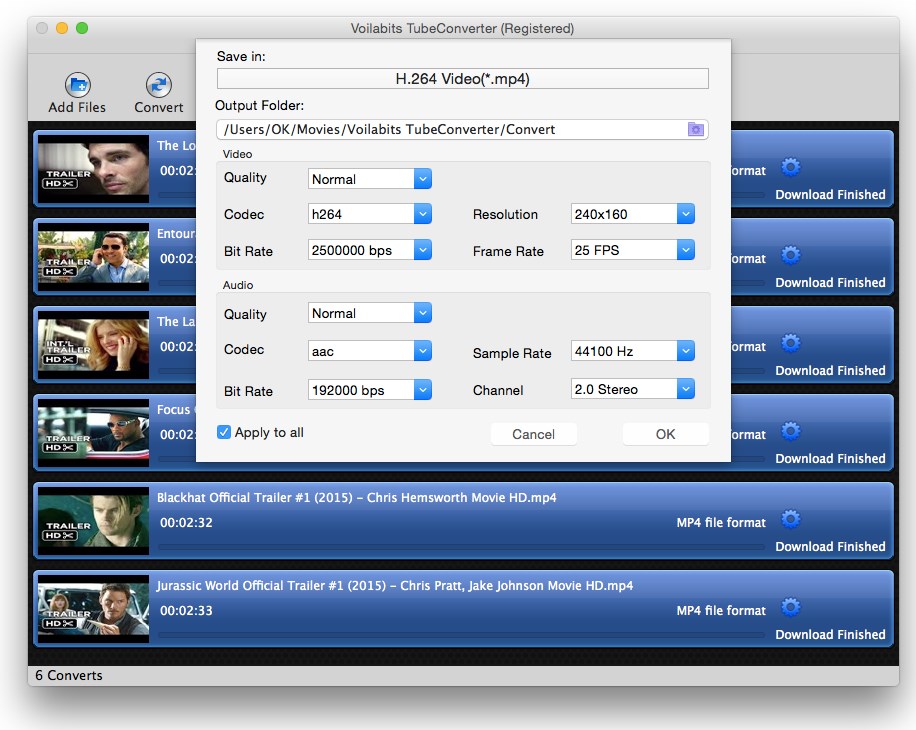
Task: Open settings gear for Jurassic World row
Action: (x=790, y=607)
